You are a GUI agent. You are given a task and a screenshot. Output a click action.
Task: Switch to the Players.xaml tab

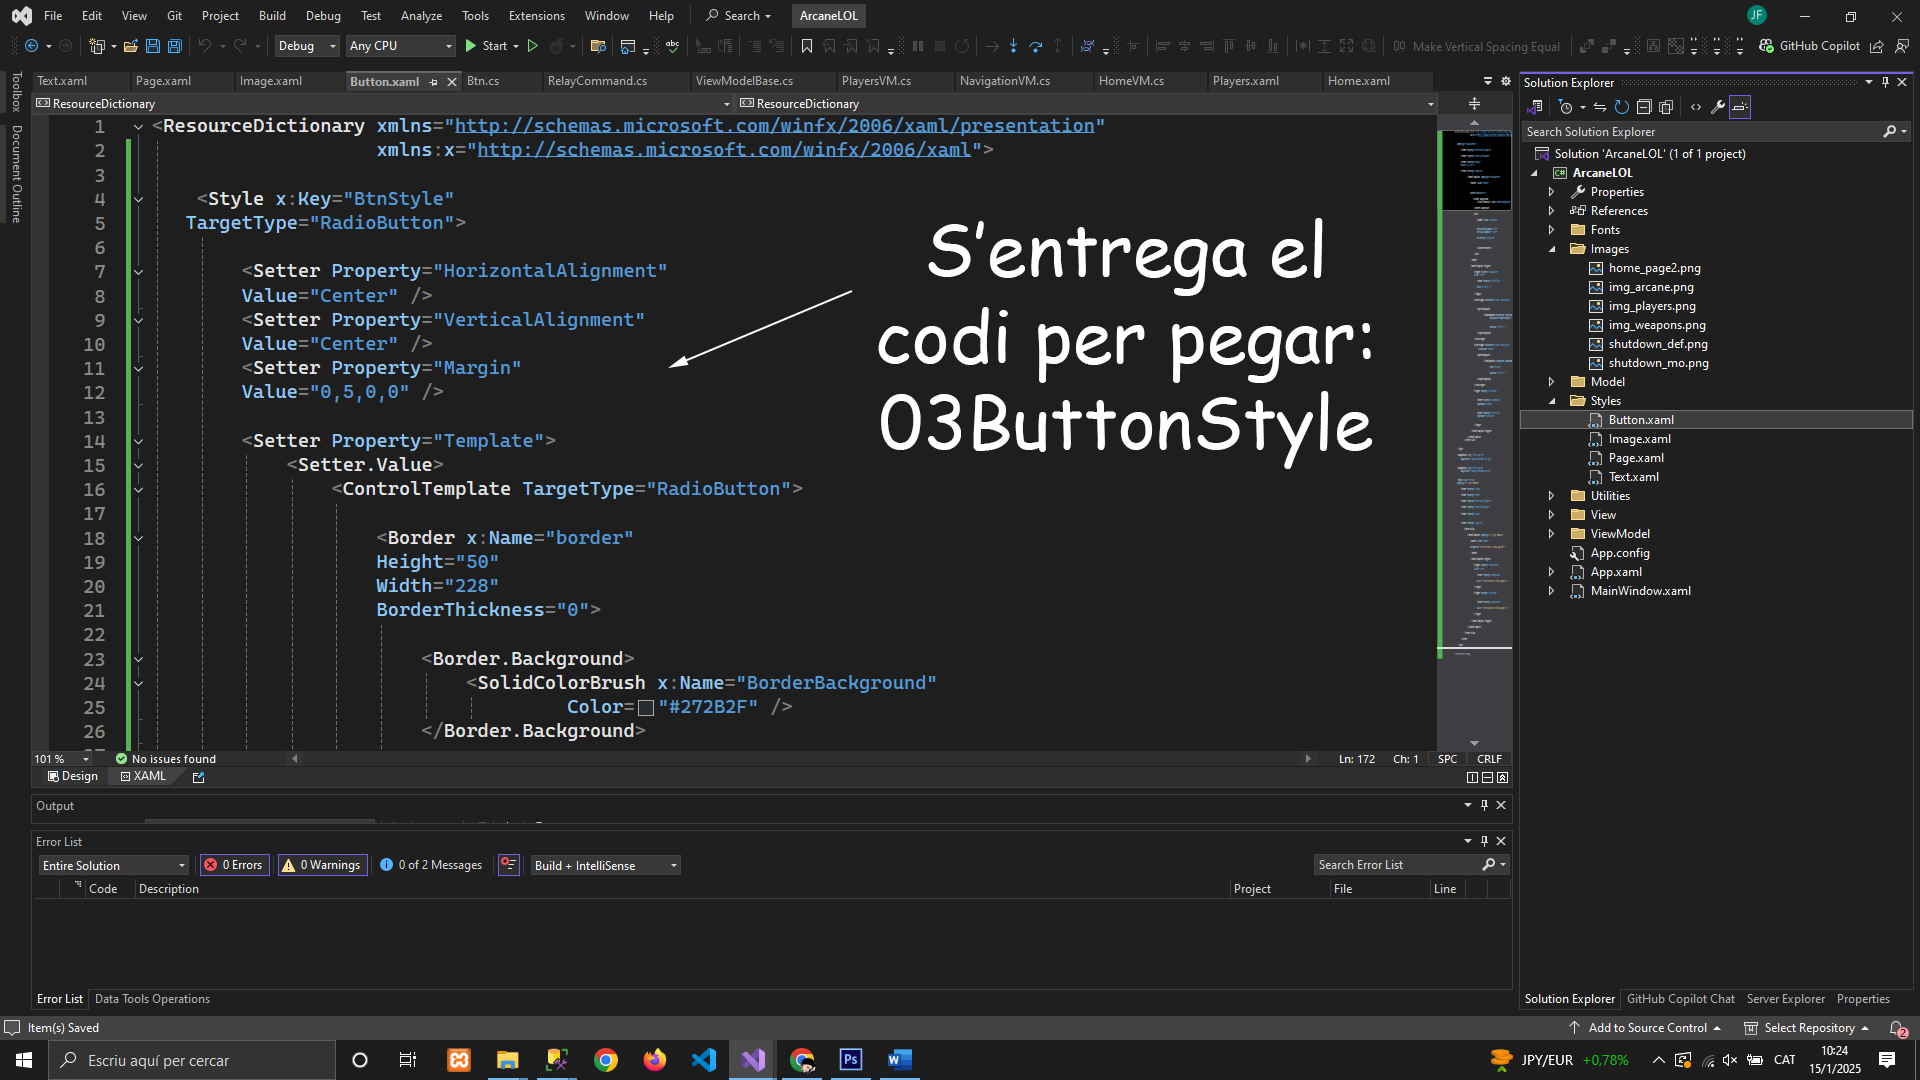1245,81
